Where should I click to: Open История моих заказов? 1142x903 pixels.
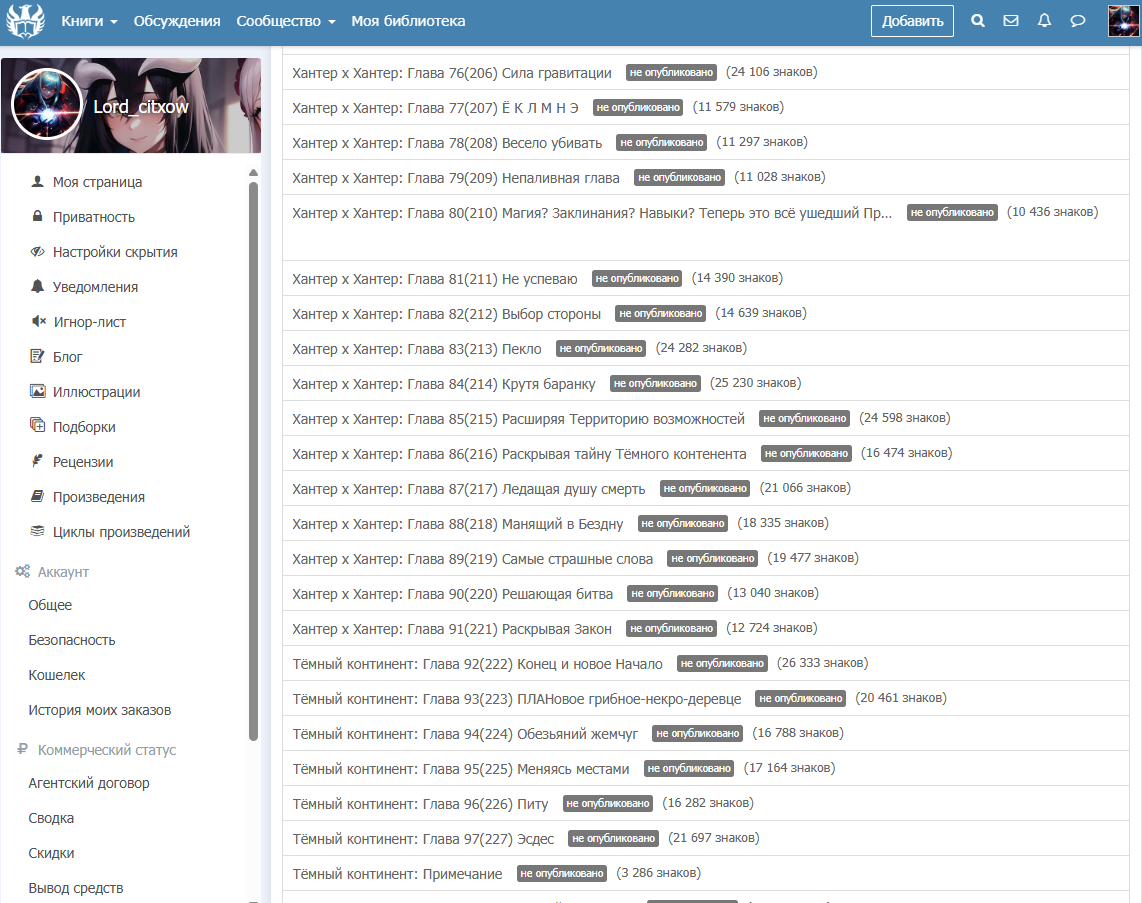click(x=100, y=710)
